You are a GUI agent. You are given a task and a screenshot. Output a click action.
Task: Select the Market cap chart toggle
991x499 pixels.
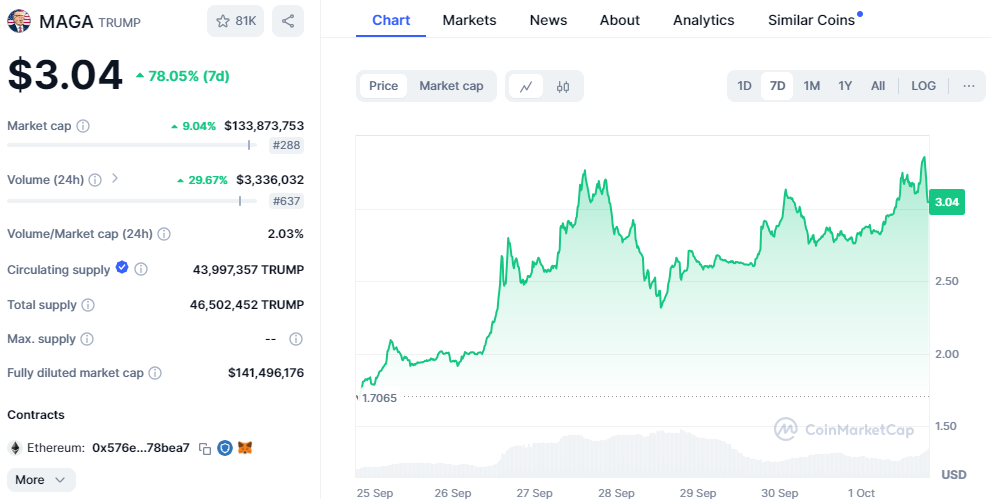(x=451, y=86)
